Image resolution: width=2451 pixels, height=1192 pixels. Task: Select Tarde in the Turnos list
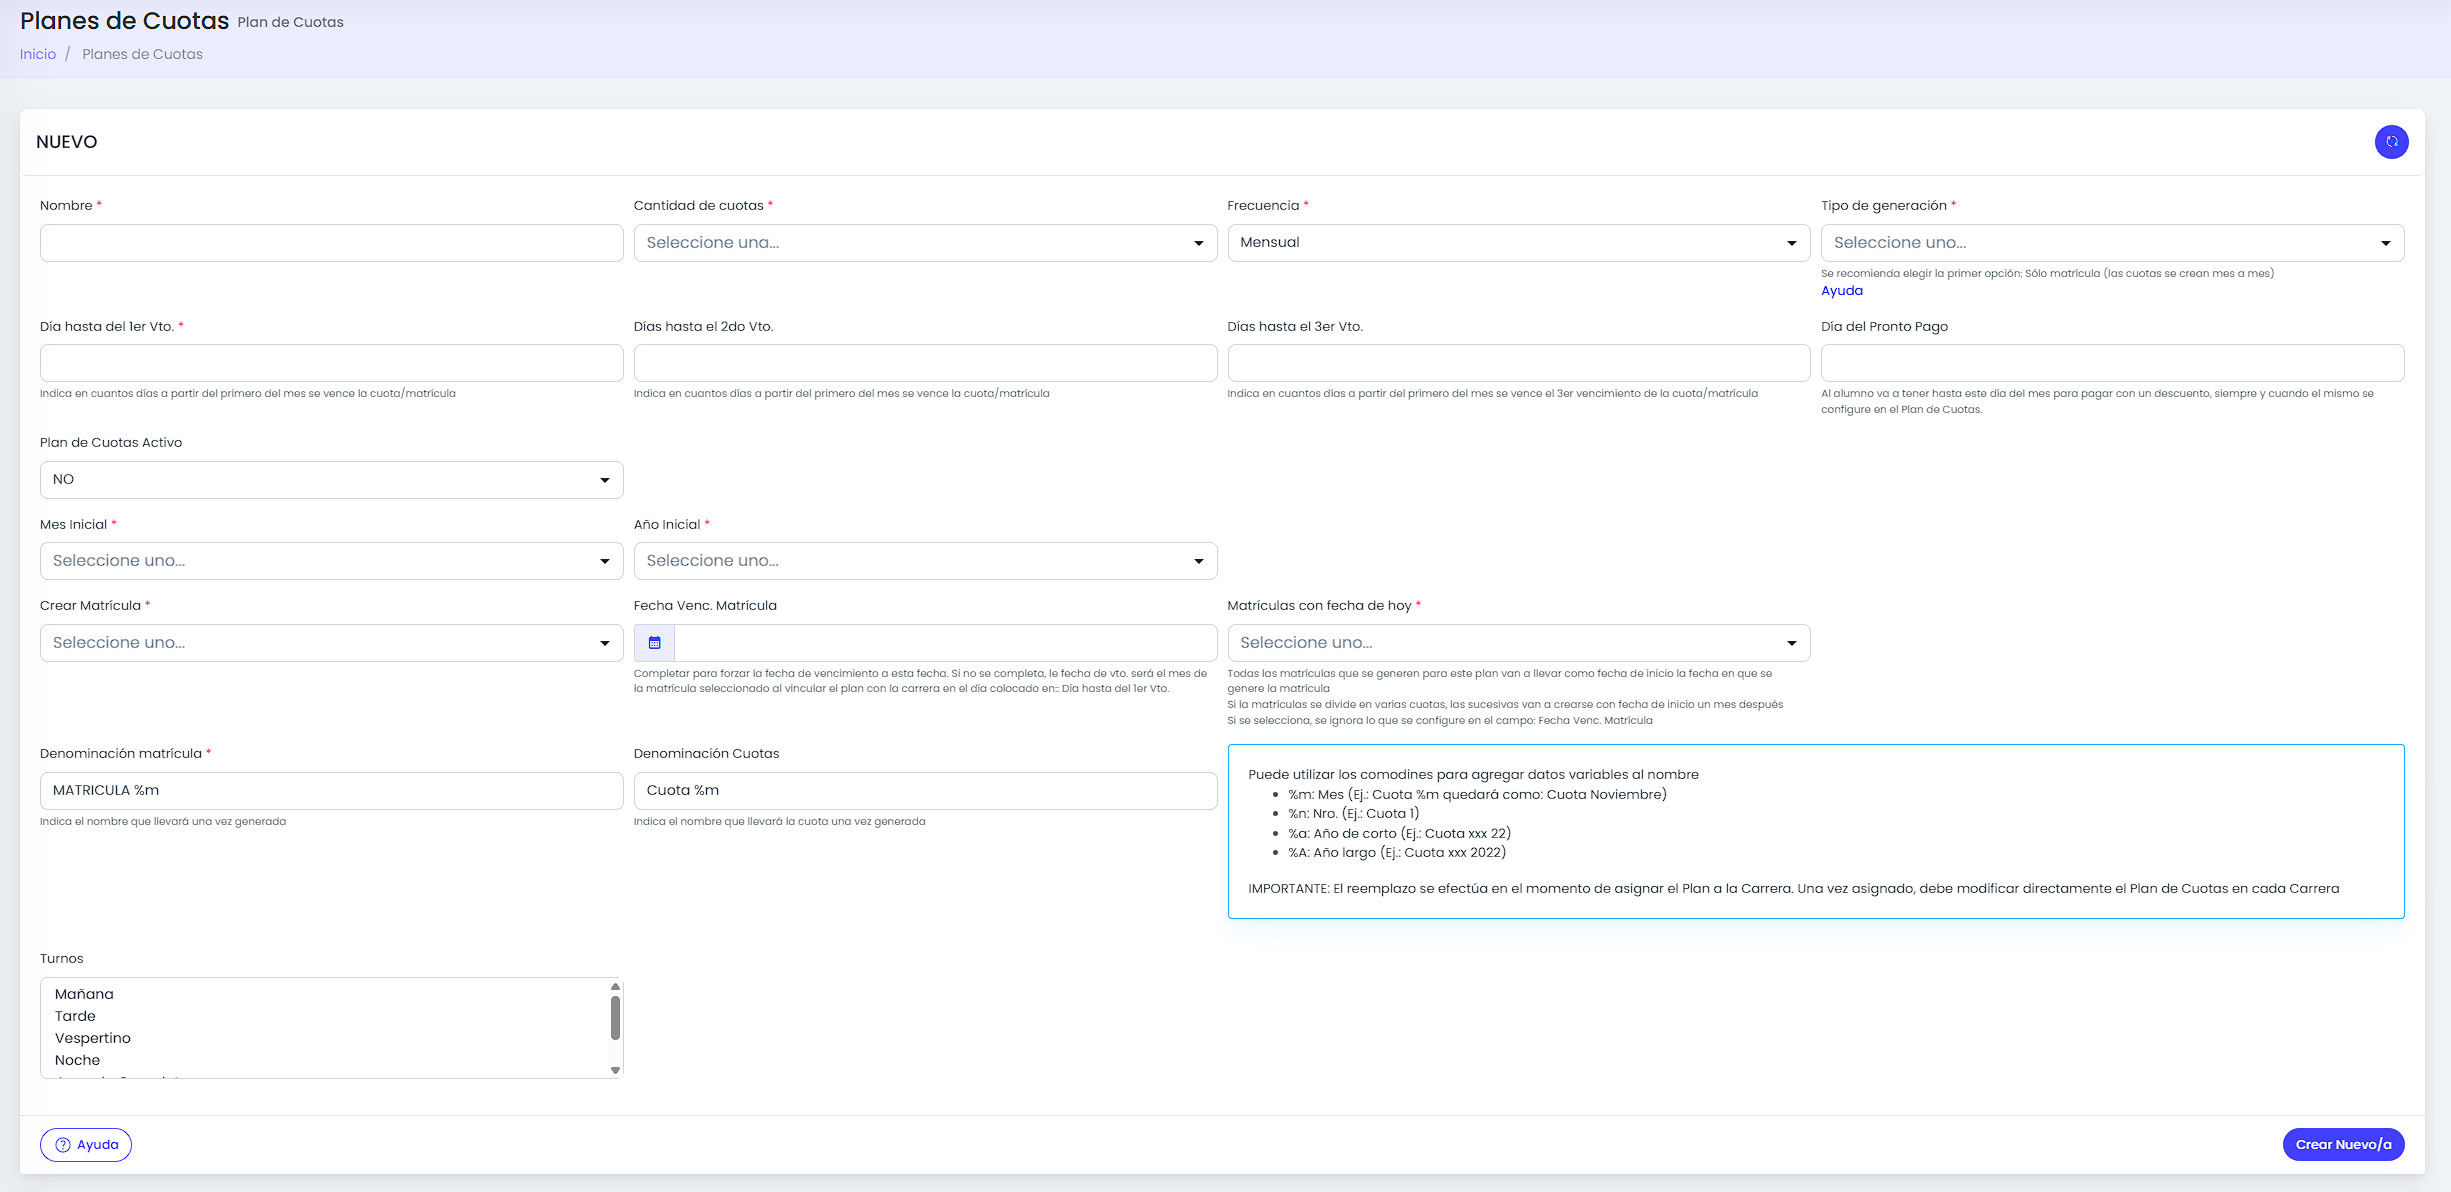[x=75, y=1016]
